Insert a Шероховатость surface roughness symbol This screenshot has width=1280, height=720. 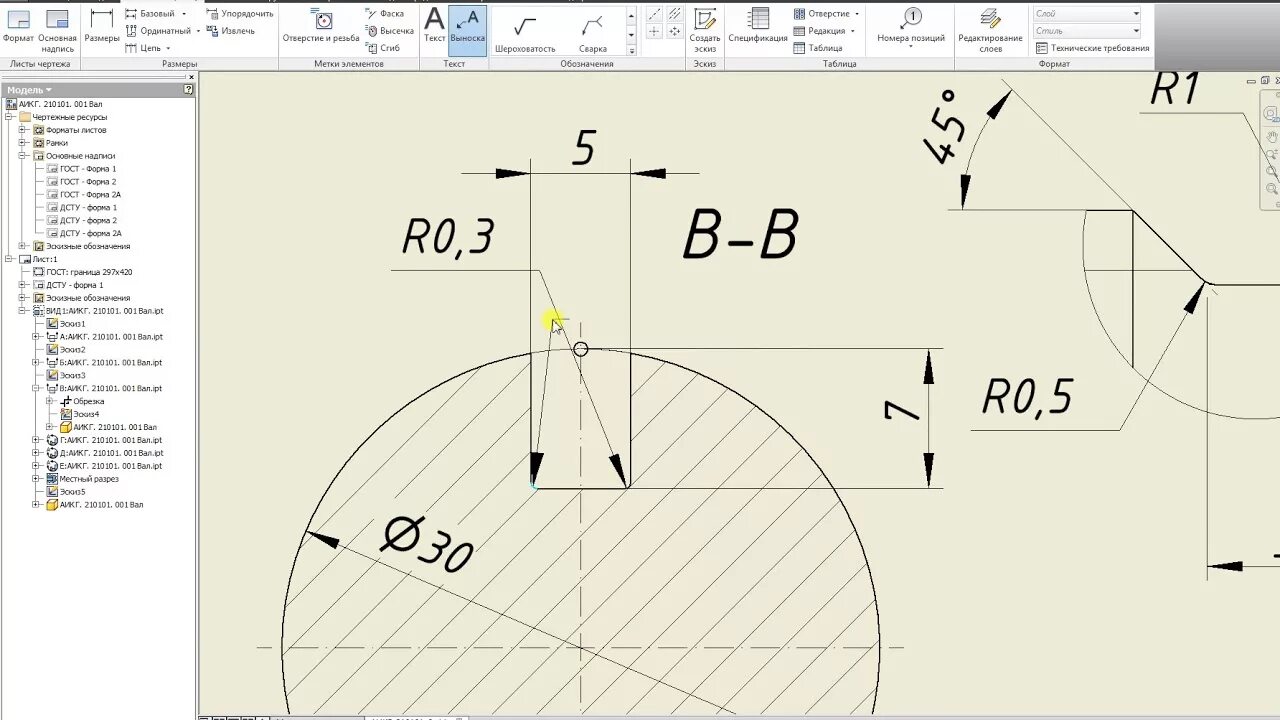(525, 33)
